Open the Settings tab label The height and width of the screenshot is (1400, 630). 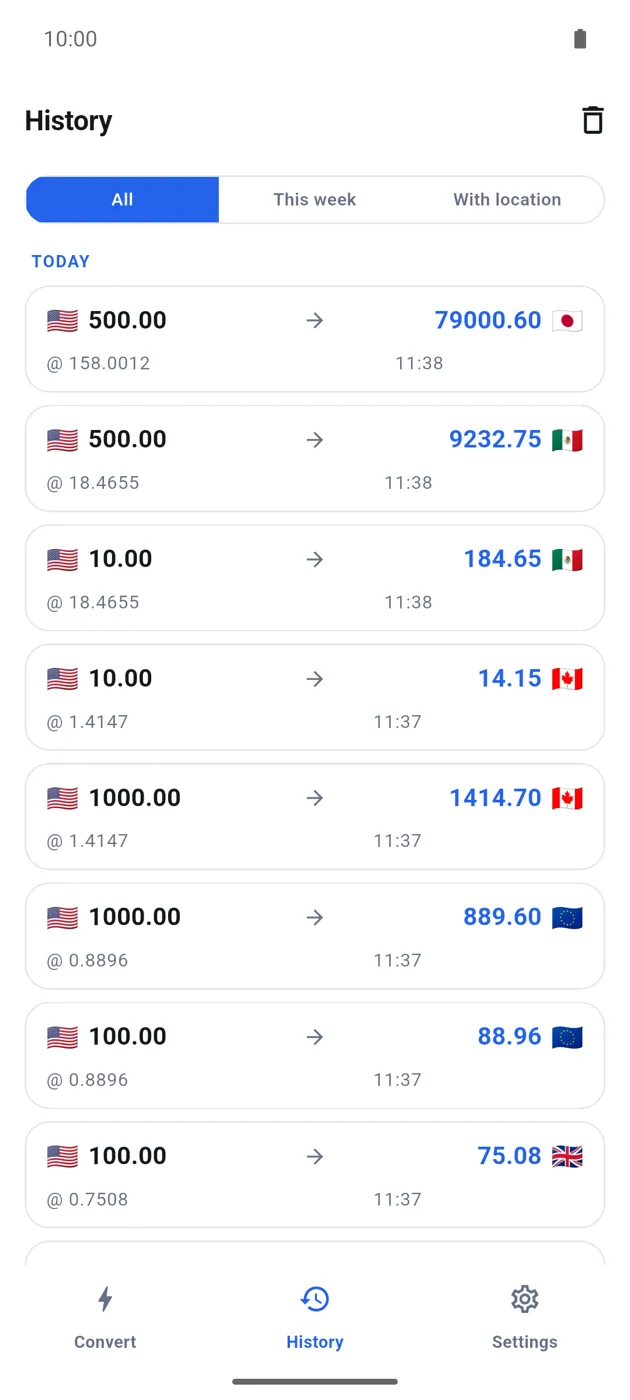[x=525, y=1342]
